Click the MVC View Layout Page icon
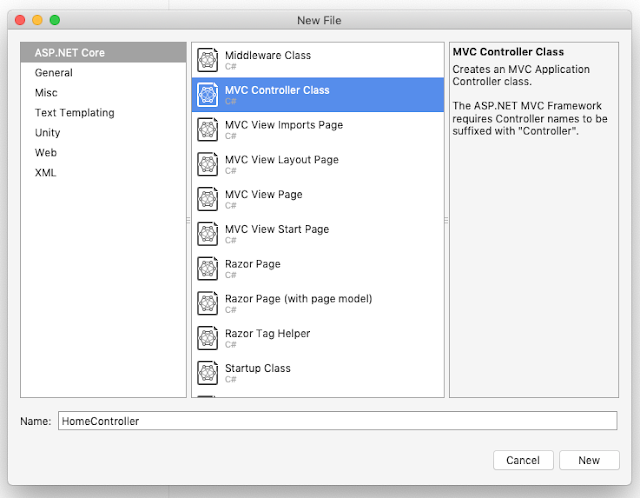Screen dimensions: 640x498 208,164
